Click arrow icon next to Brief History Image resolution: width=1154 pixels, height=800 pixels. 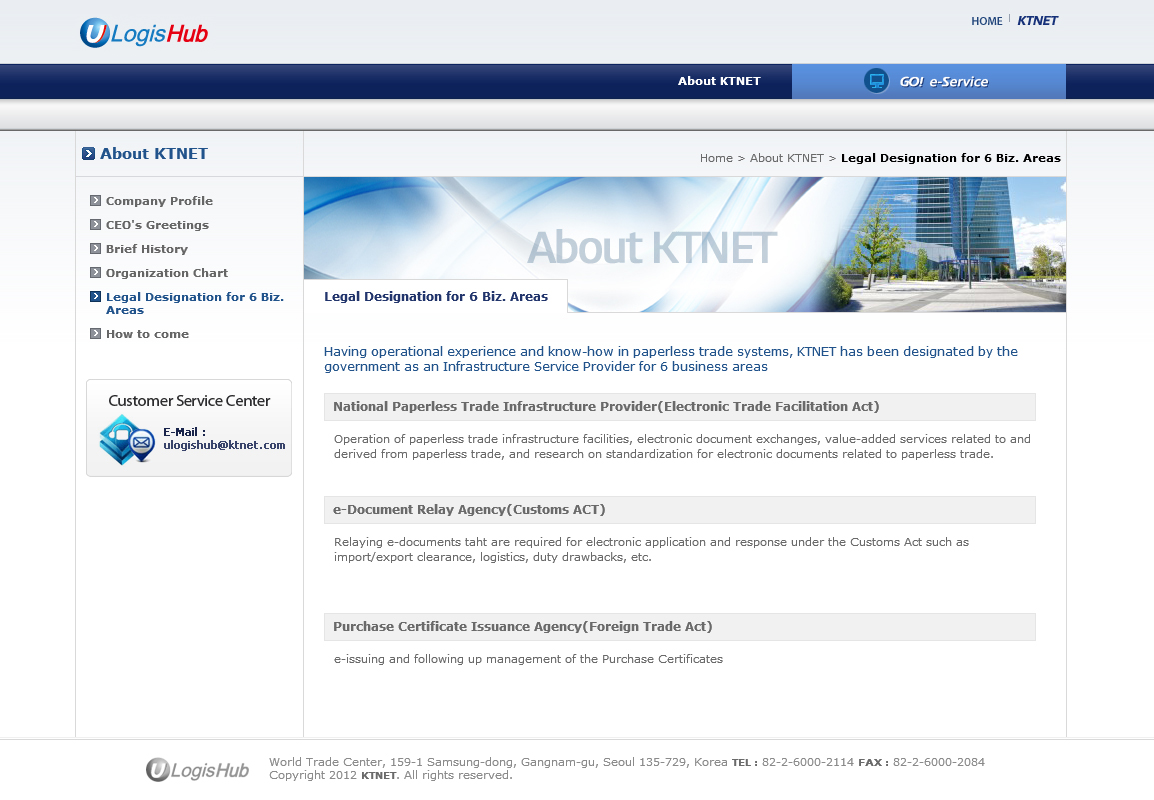[95, 248]
